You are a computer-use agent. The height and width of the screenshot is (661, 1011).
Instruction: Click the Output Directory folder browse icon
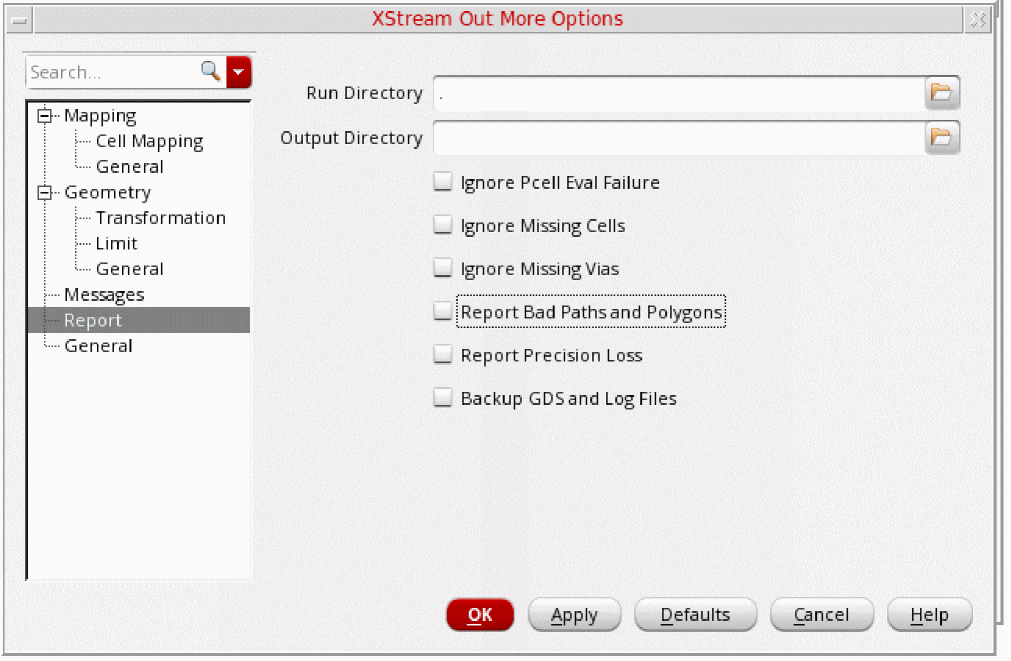coord(940,138)
